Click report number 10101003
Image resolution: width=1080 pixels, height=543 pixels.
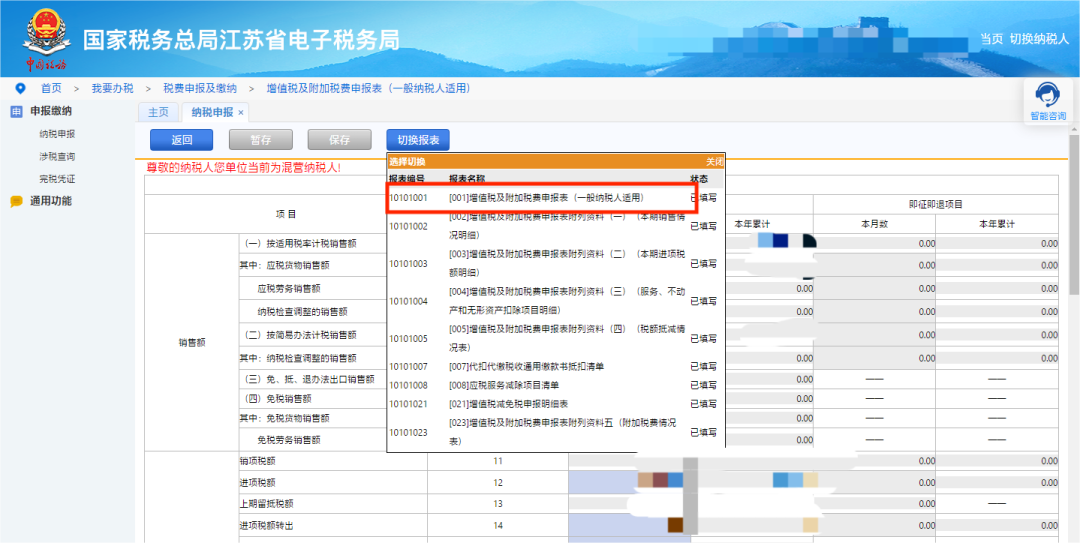click(x=408, y=264)
